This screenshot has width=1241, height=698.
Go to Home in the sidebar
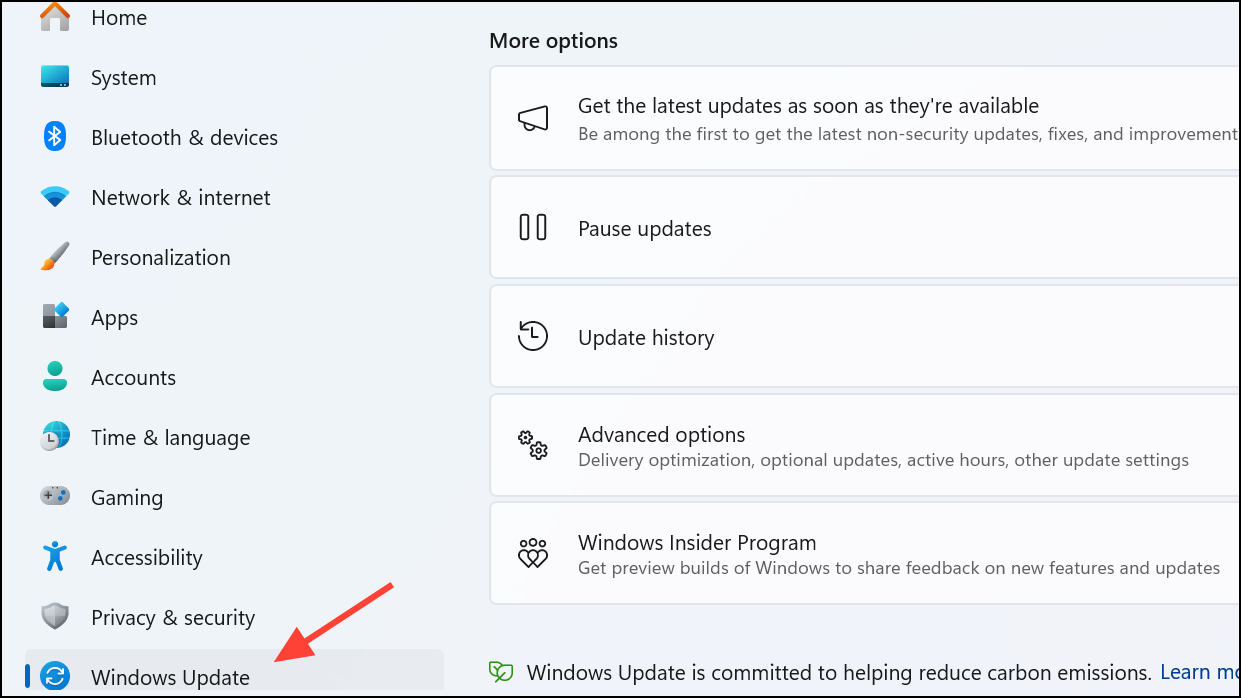tap(118, 18)
